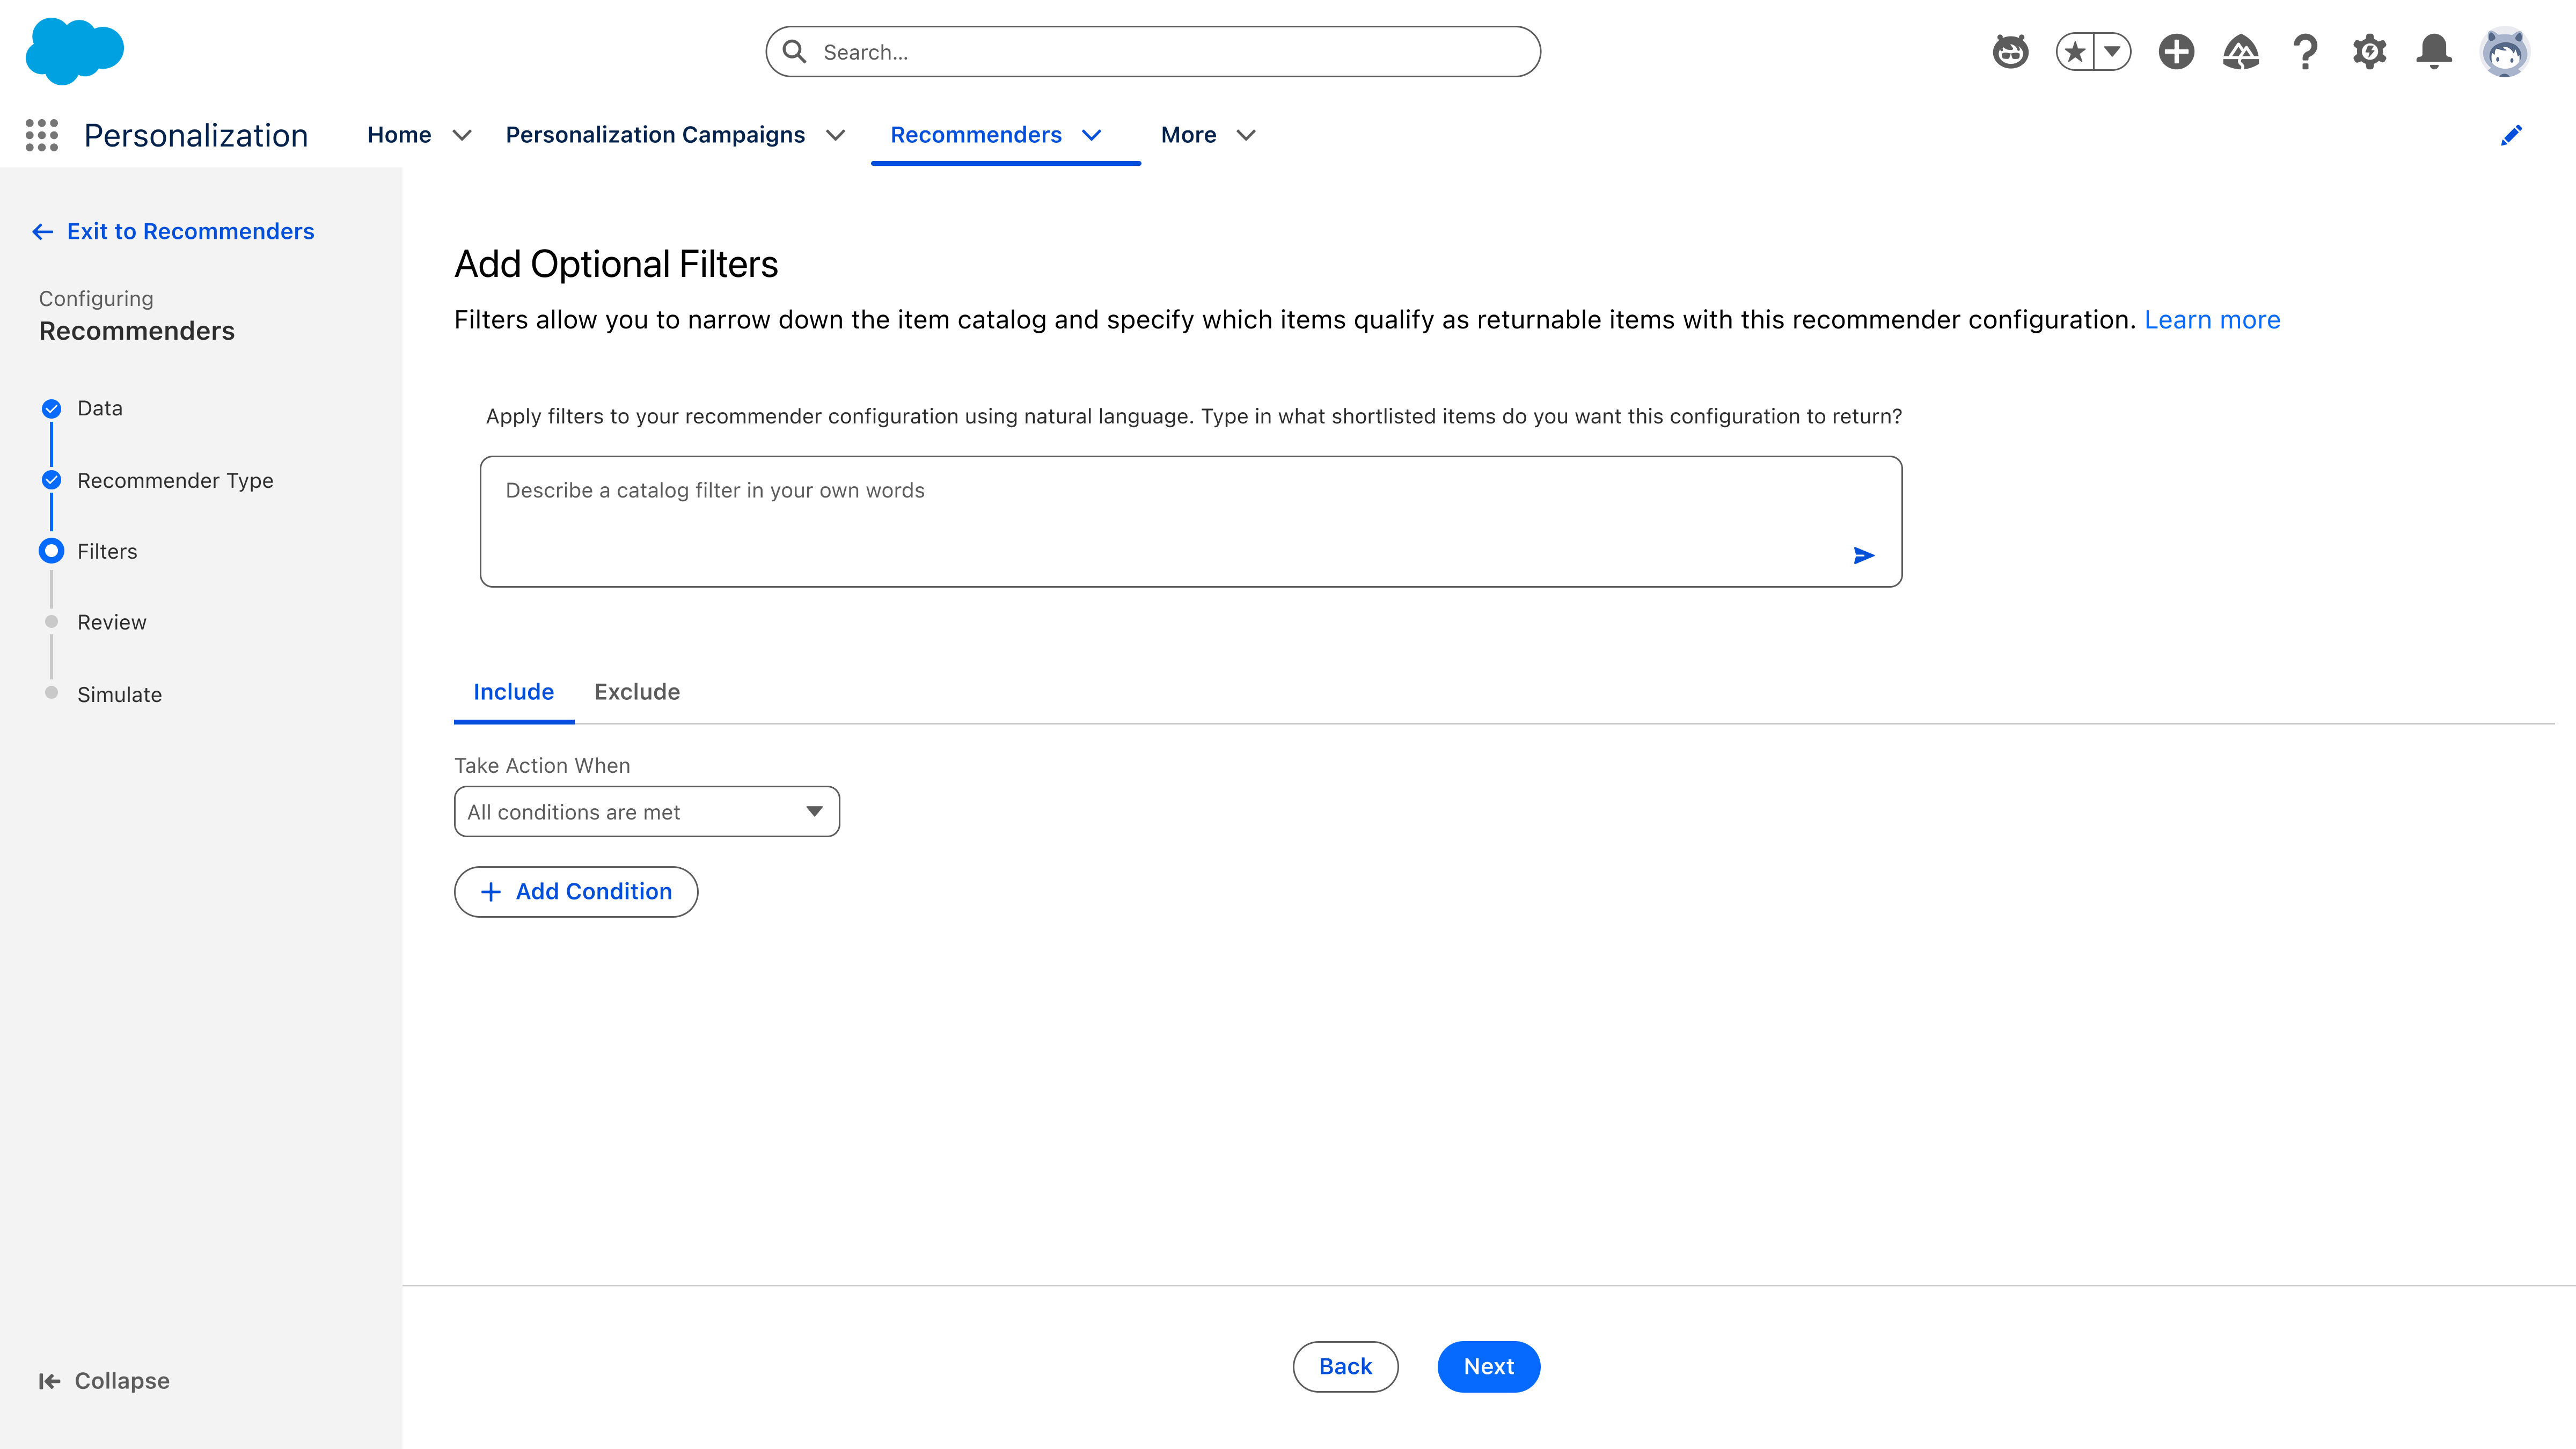Click the Recommender Type step checkmark icon

click(51, 480)
